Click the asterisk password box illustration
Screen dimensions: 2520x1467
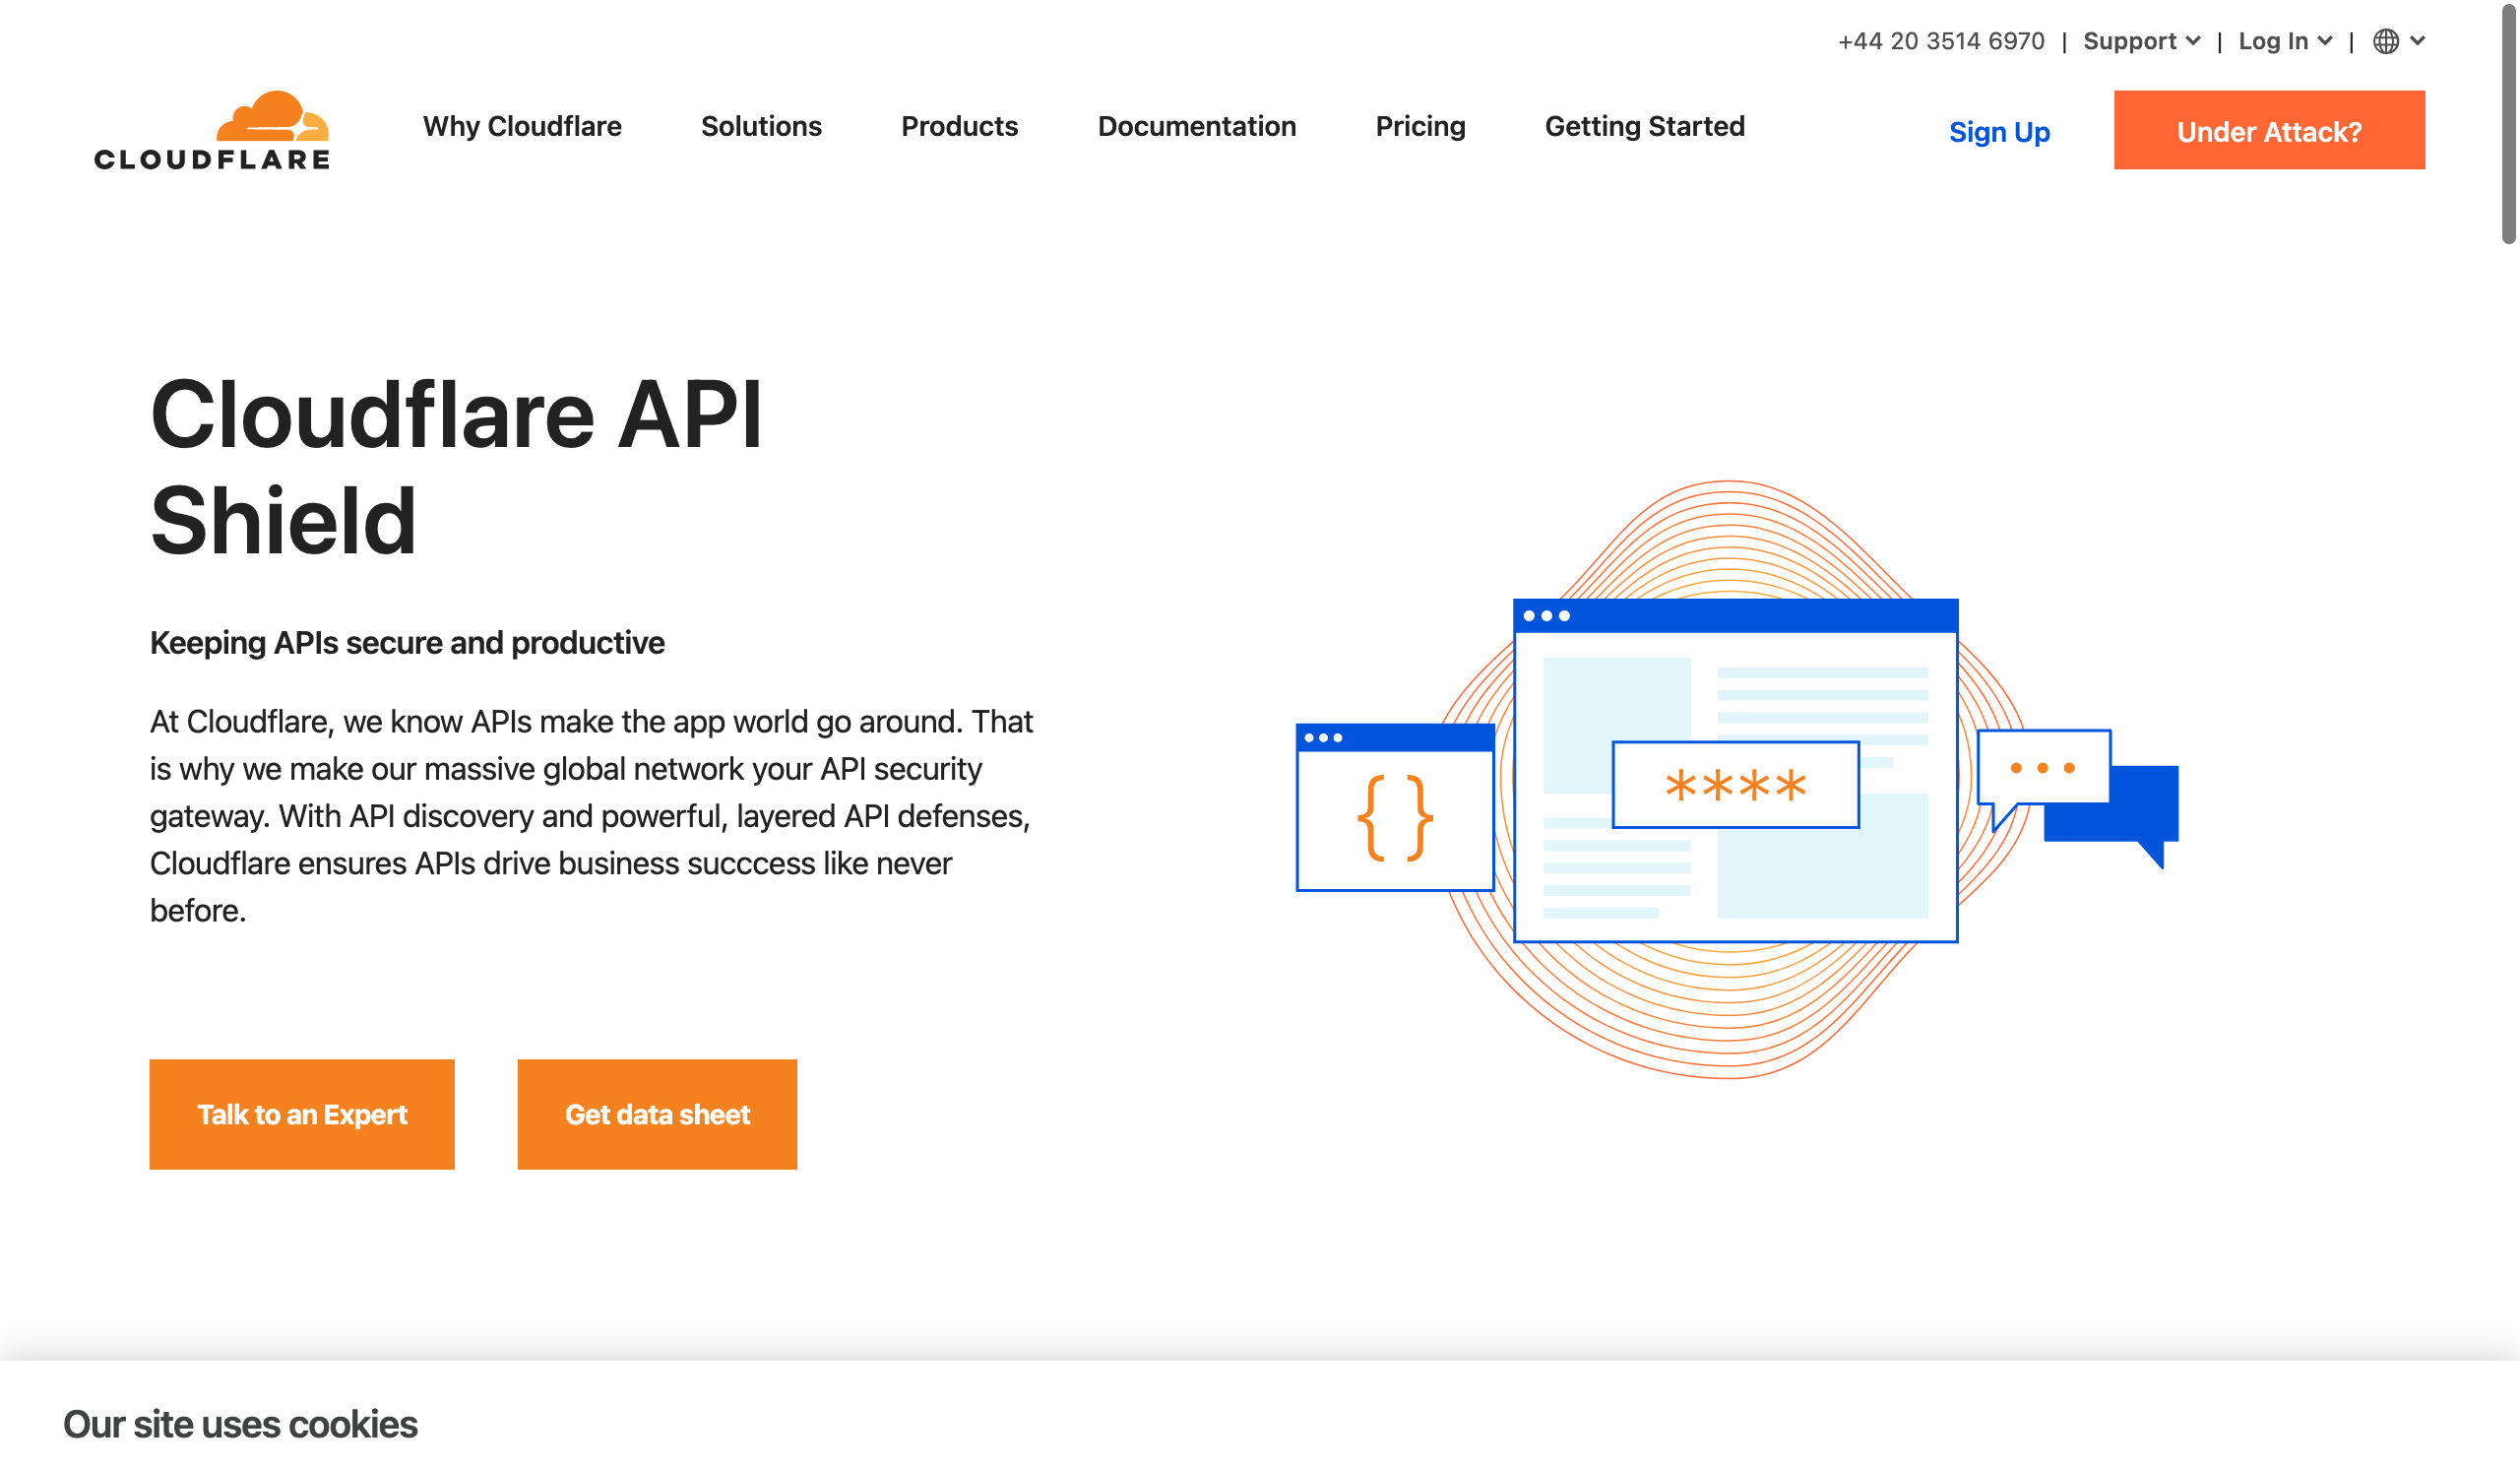(x=1735, y=785)
